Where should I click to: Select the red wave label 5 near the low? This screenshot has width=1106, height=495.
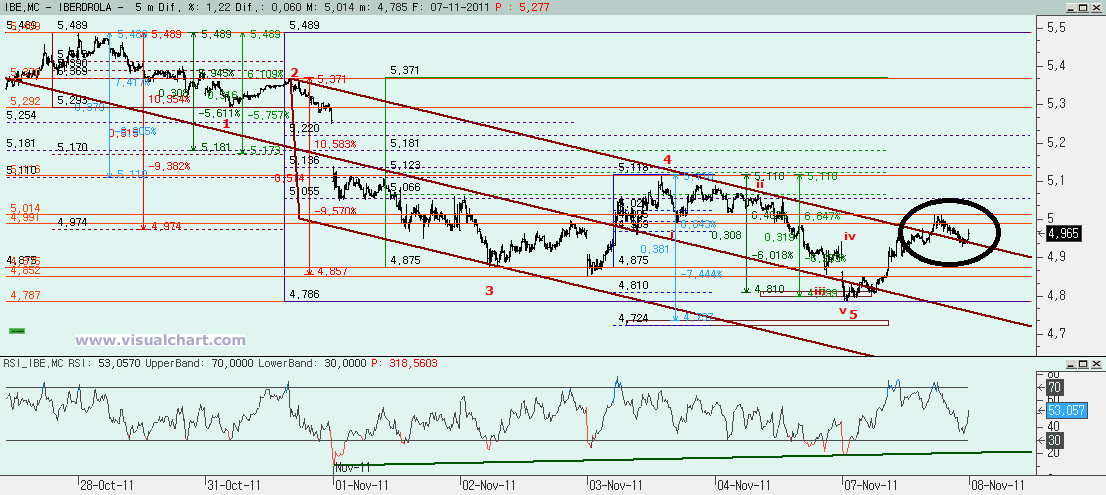tap(853, 314)
